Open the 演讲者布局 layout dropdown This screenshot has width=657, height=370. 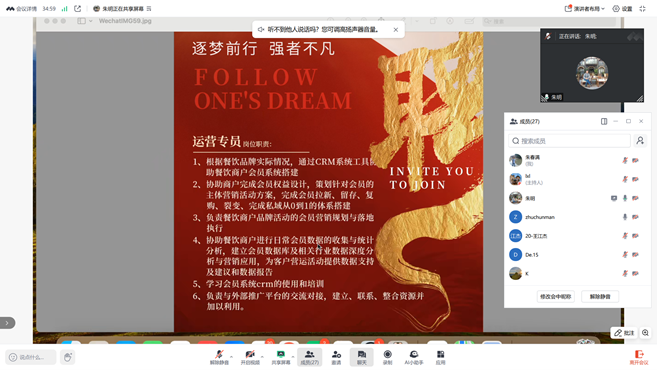[585, 8]
